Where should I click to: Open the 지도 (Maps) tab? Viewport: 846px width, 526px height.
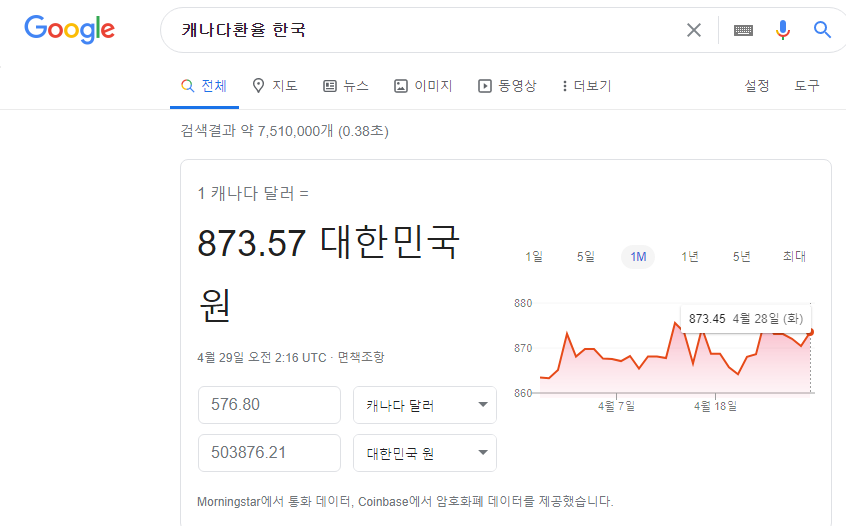[x=275, y=86]
